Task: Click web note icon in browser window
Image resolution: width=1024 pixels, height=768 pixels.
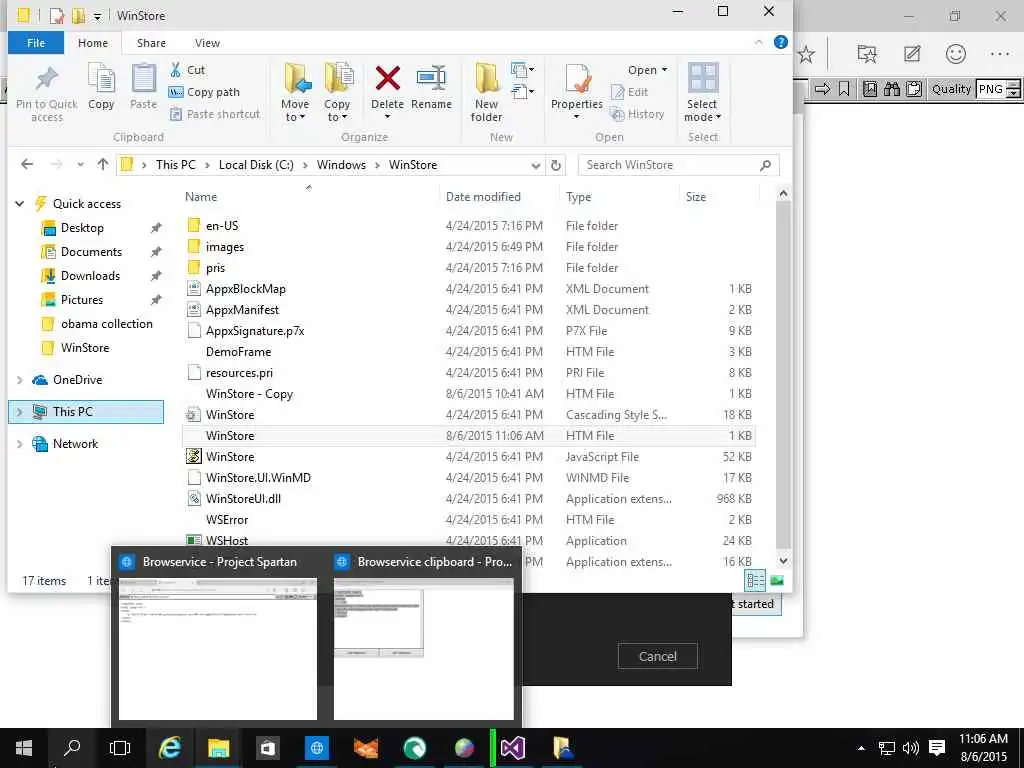Action: [912, 54]
